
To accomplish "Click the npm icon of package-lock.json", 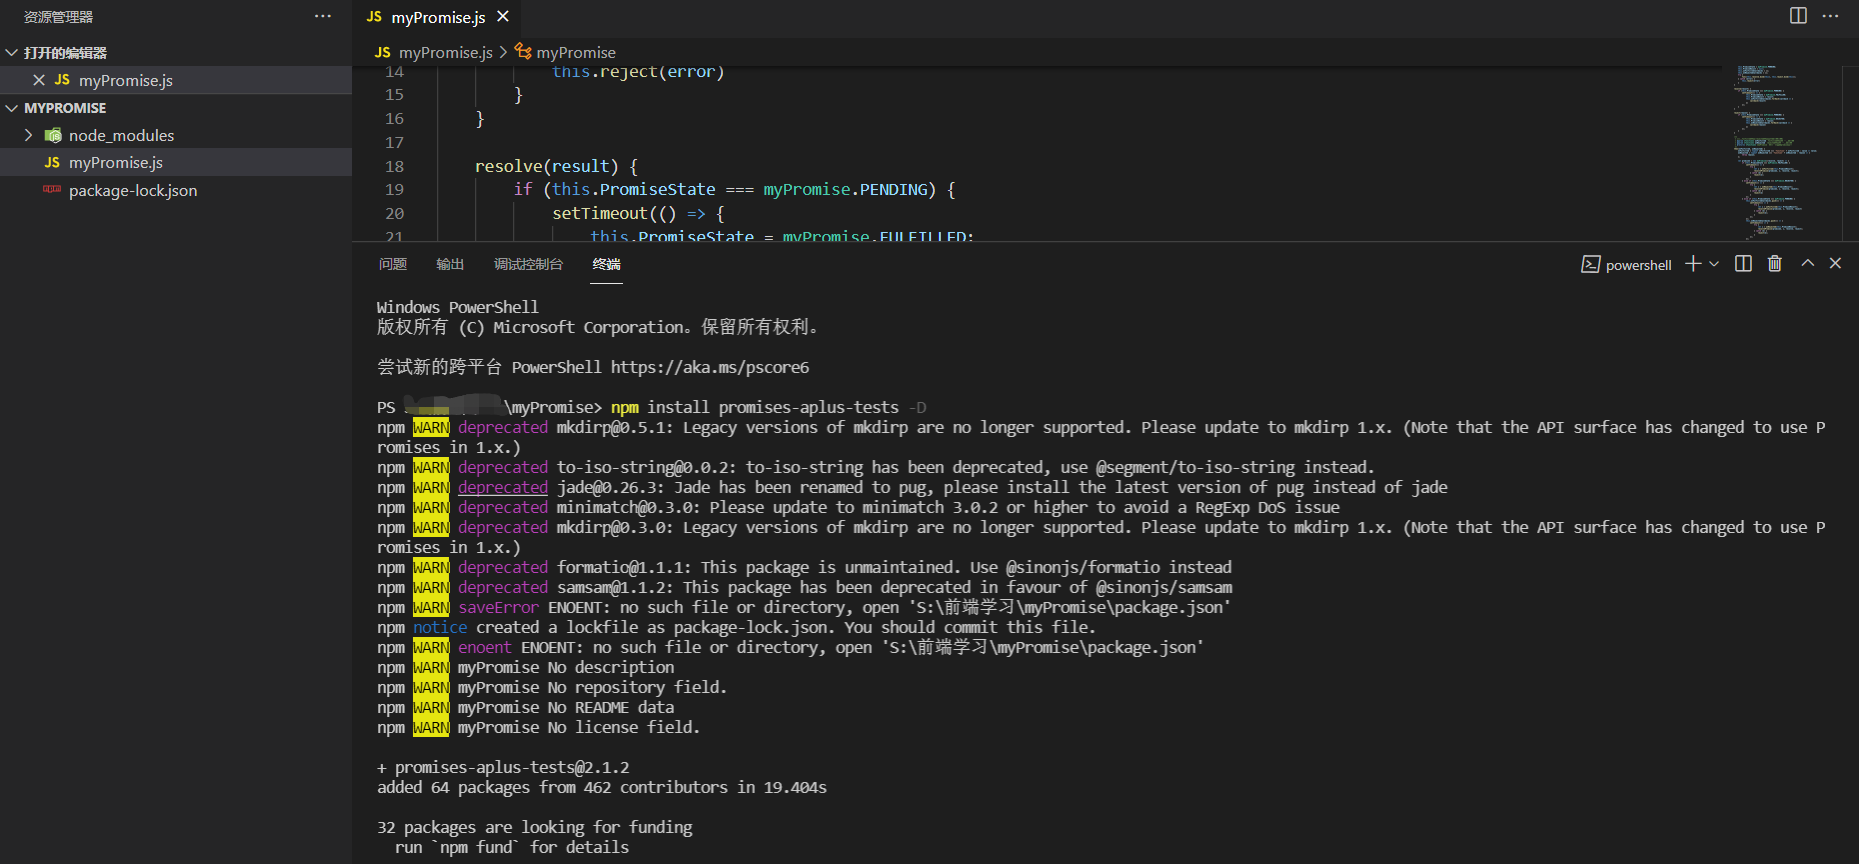I will (52, 189).
